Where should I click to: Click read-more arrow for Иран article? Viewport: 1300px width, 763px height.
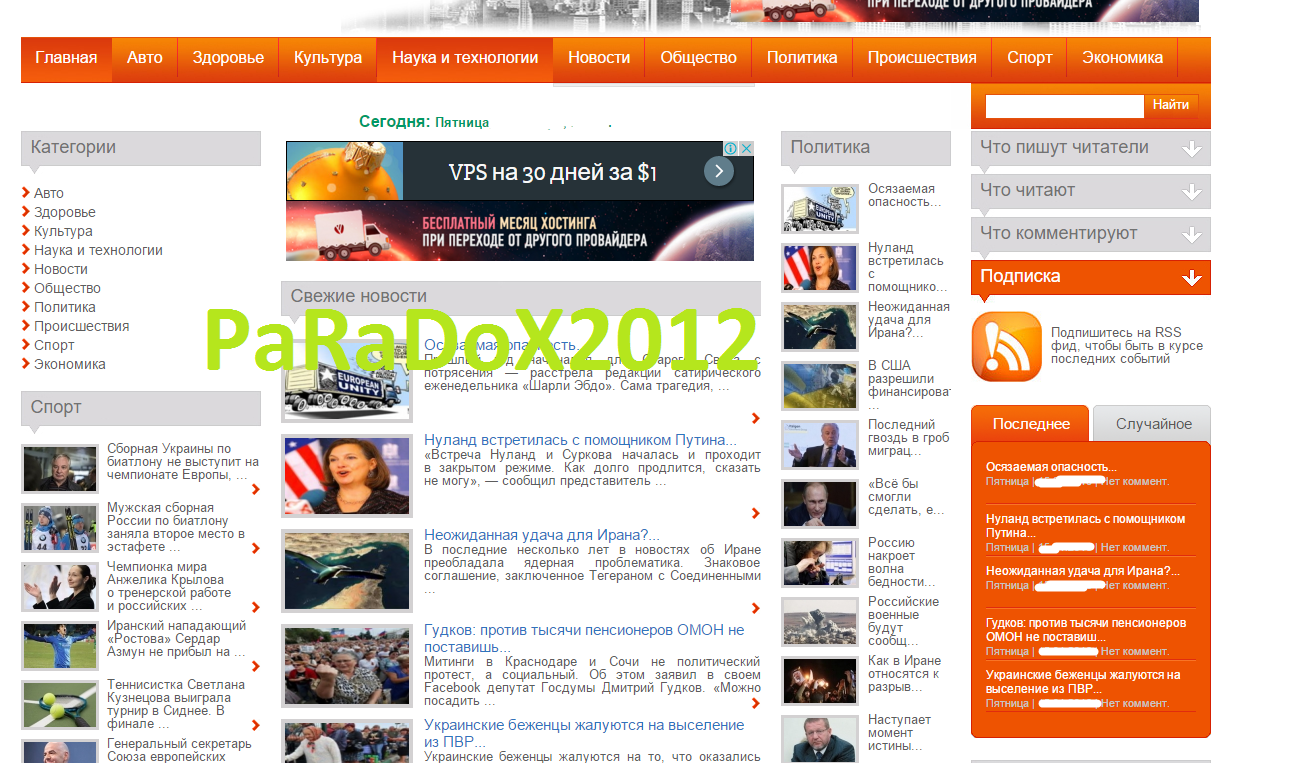tap(755, 608)
